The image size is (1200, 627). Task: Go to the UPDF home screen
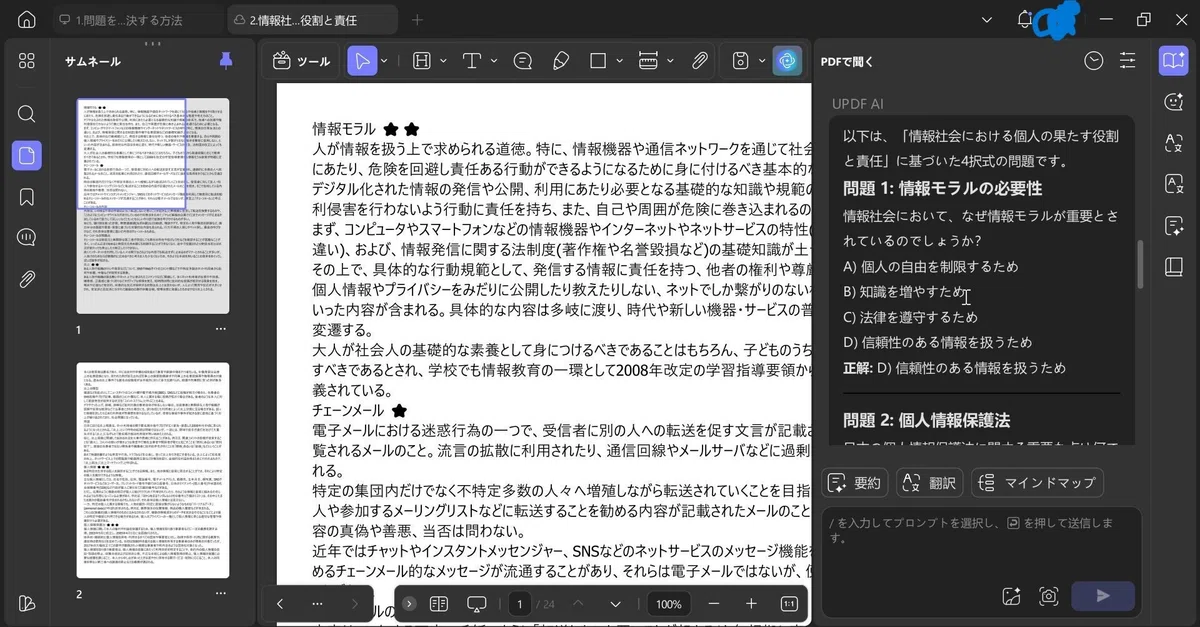point(27,19)
